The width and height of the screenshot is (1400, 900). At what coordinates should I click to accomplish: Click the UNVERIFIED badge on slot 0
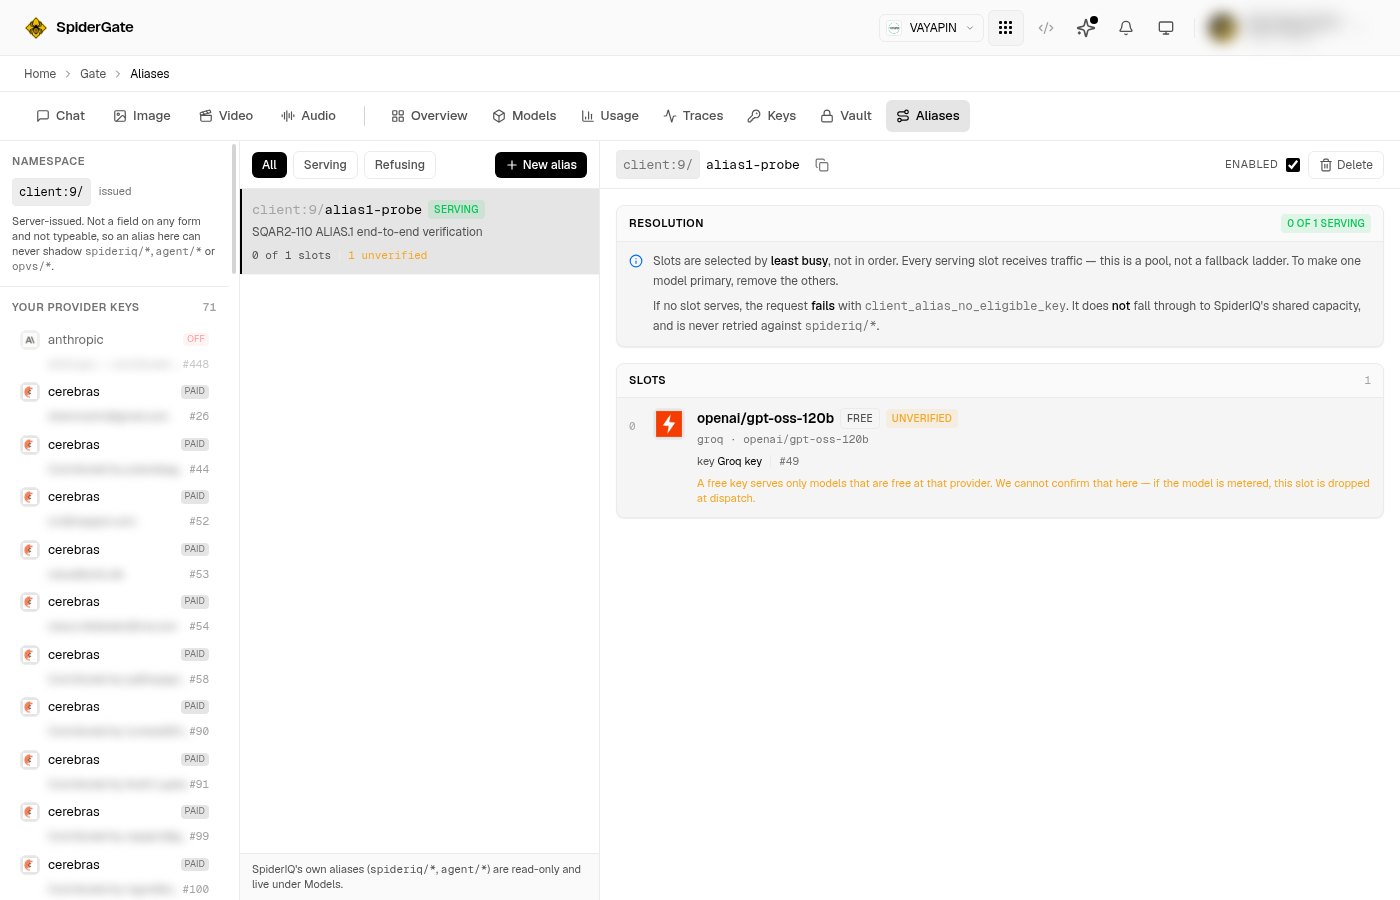(922, 419)
